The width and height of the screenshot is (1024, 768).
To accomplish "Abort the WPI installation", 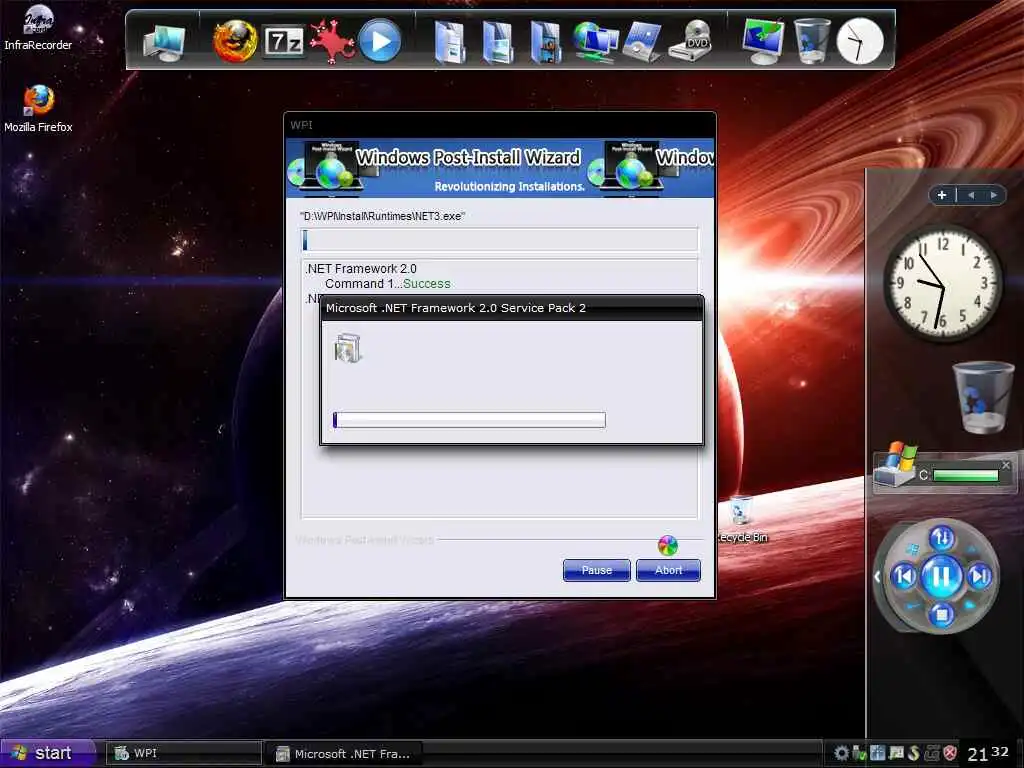I will click(x=668, y=570).
